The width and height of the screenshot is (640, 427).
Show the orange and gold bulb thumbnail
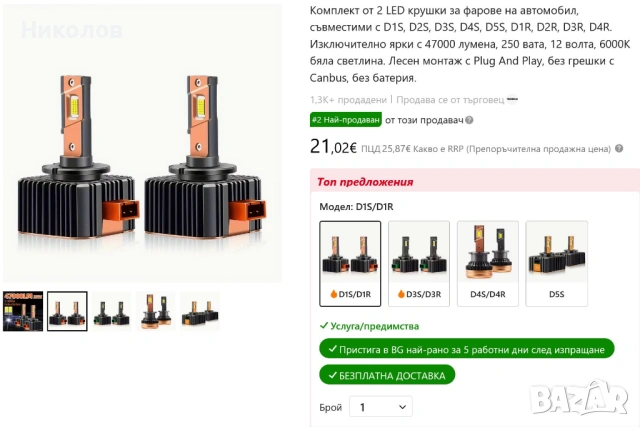[x=156, y=311]
